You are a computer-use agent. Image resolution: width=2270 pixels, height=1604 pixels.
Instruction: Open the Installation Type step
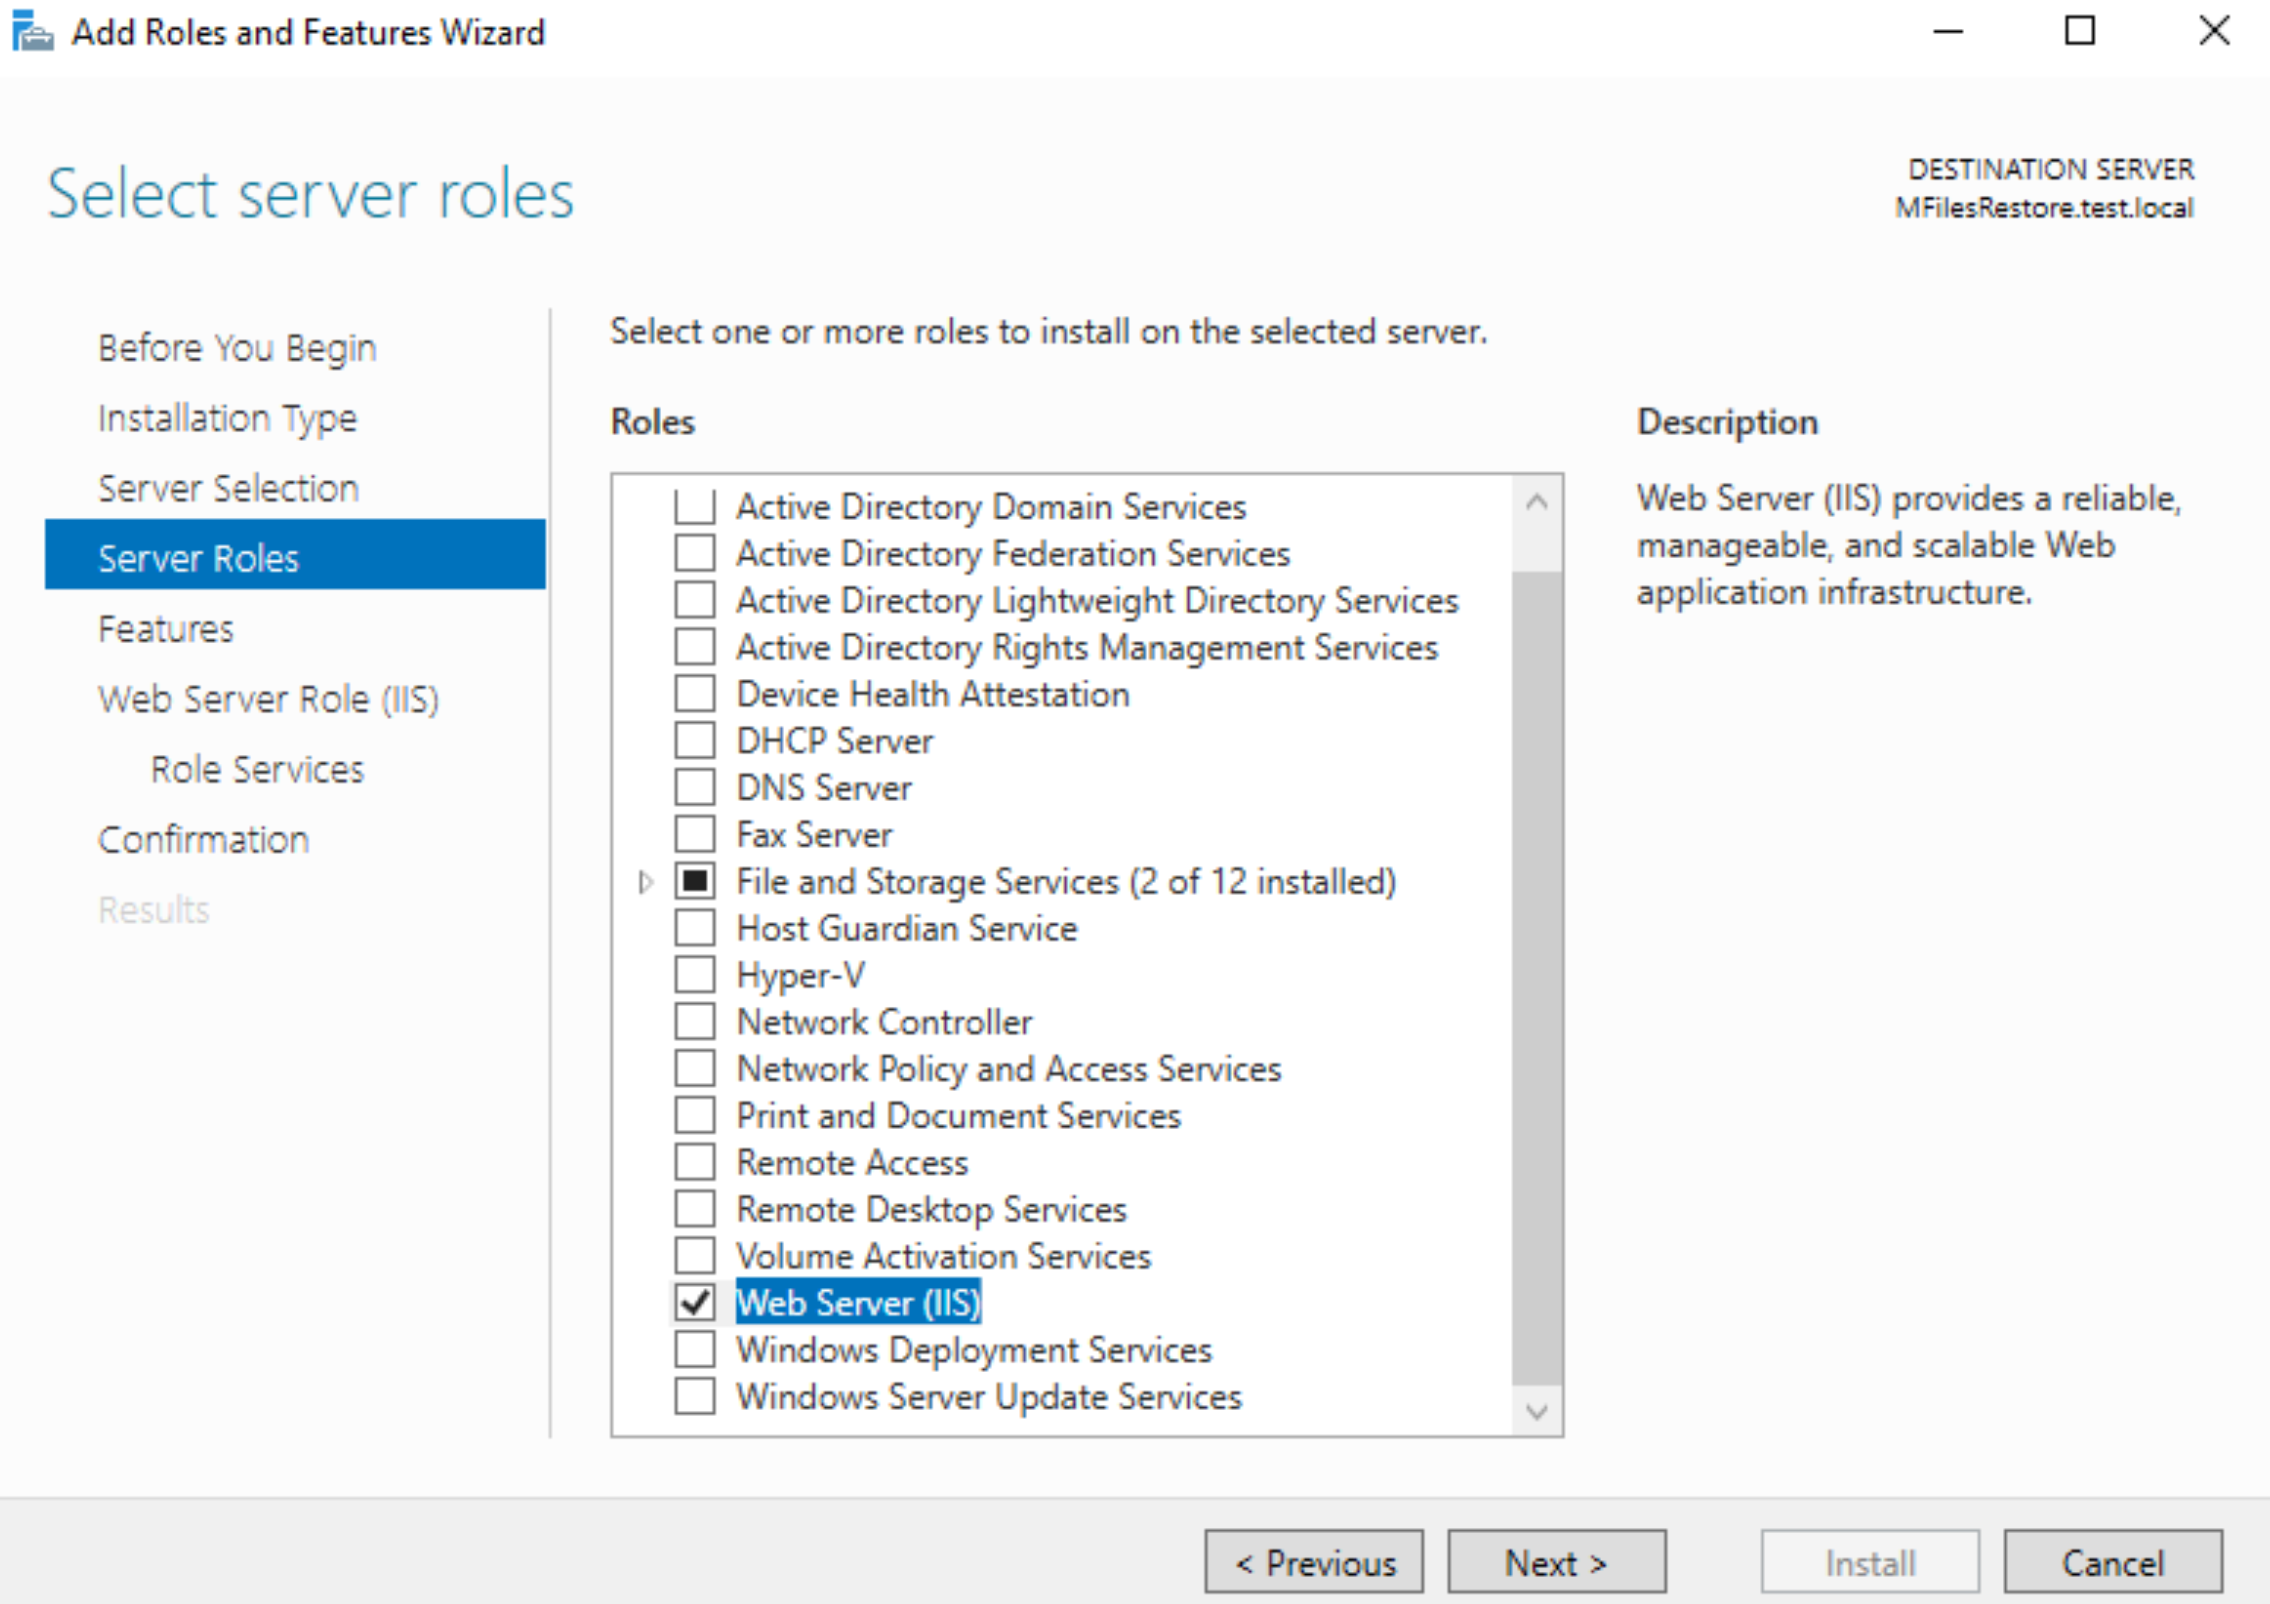[x=227, y=418]
